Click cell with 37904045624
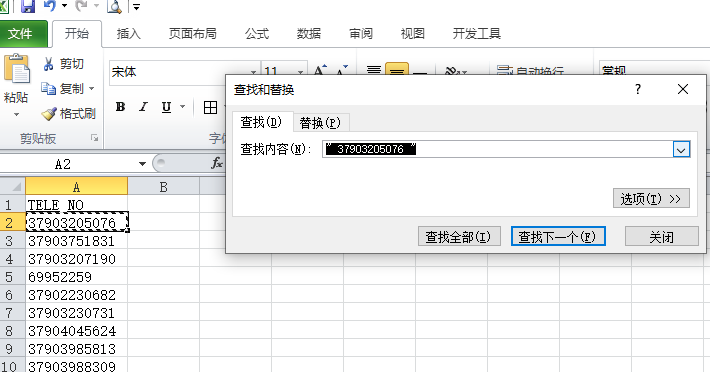The height and width of the screenshot is (372, 710). [77, 331]
